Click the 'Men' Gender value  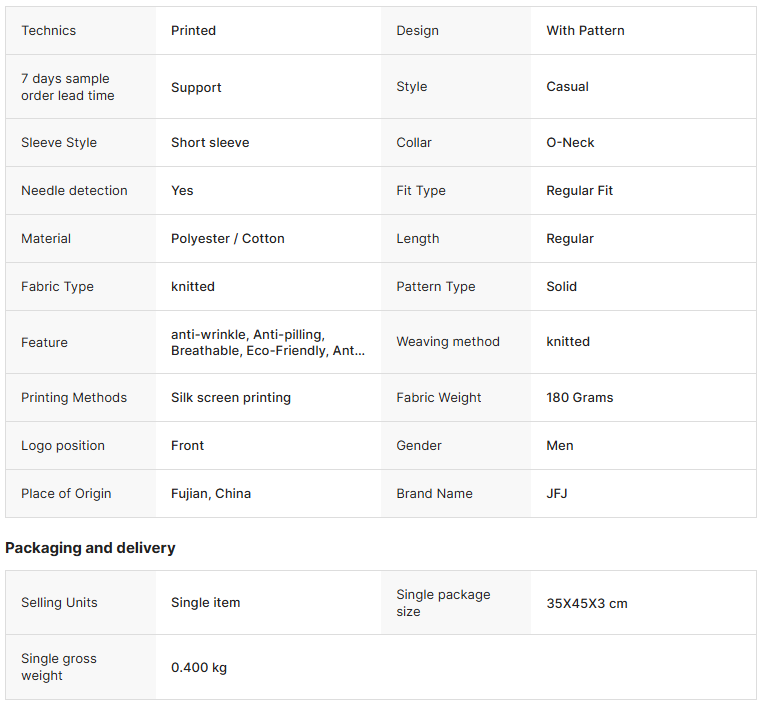(x=559, y=446)
